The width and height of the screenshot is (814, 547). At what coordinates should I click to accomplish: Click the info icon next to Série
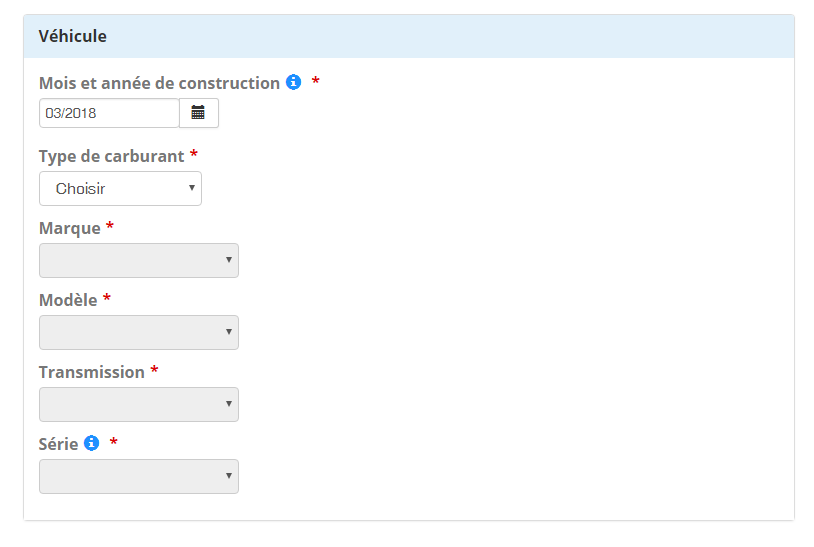tap(92, 443)
